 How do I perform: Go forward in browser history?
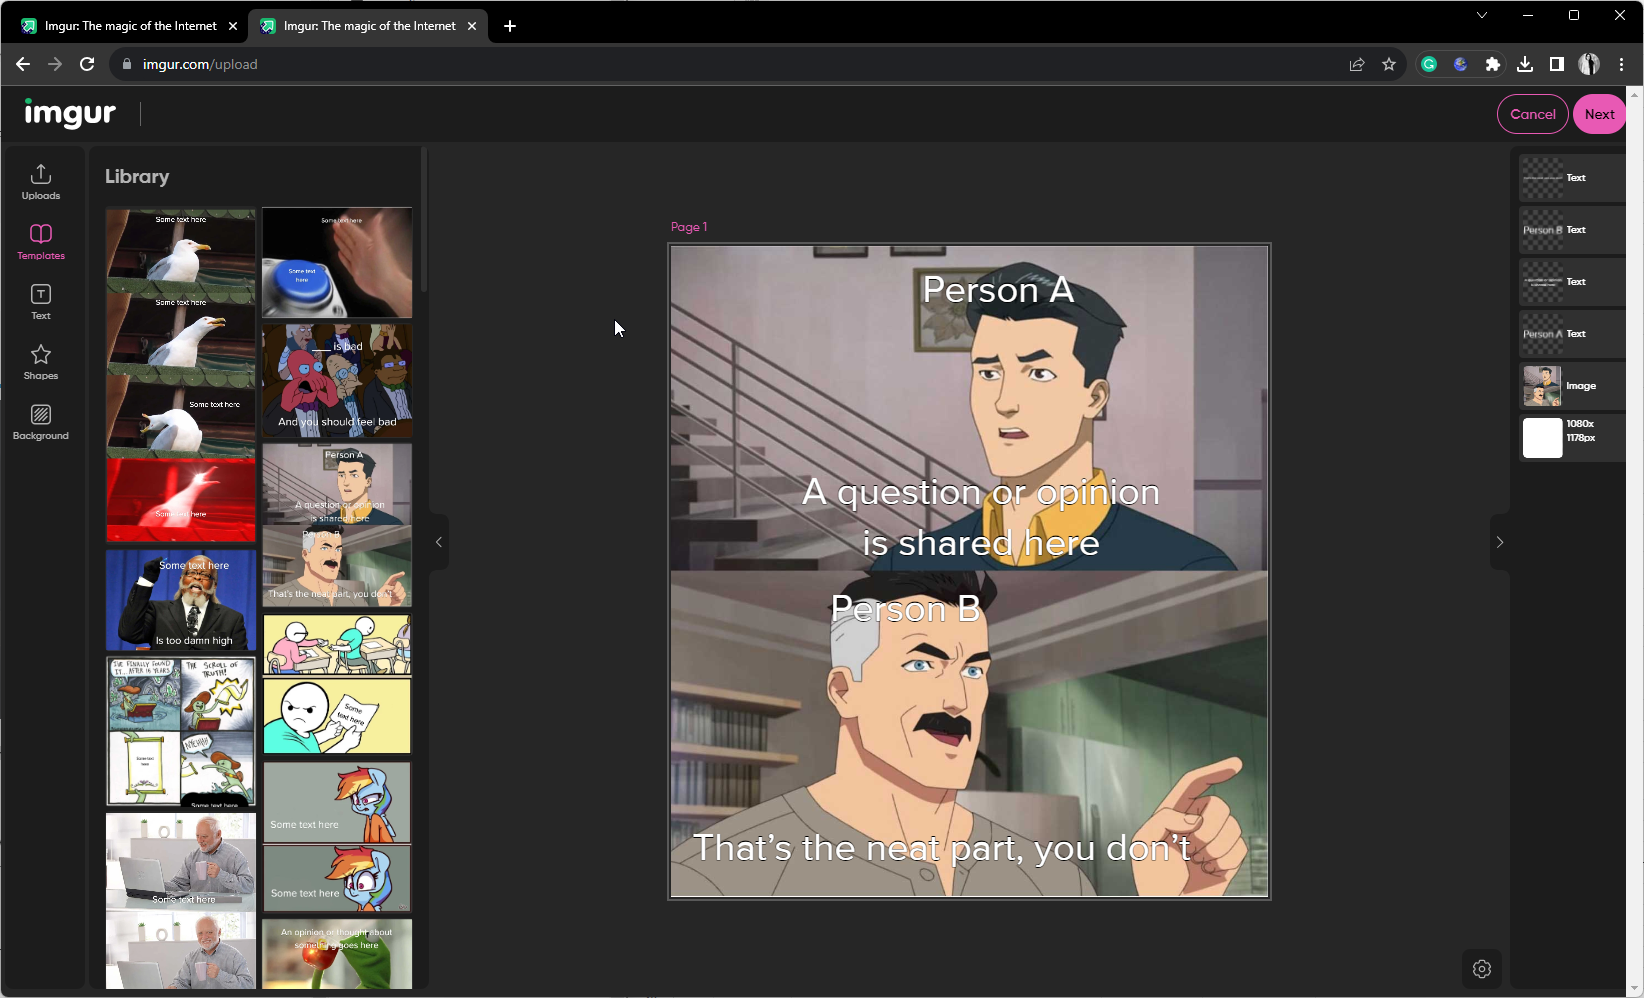point(55,64)
